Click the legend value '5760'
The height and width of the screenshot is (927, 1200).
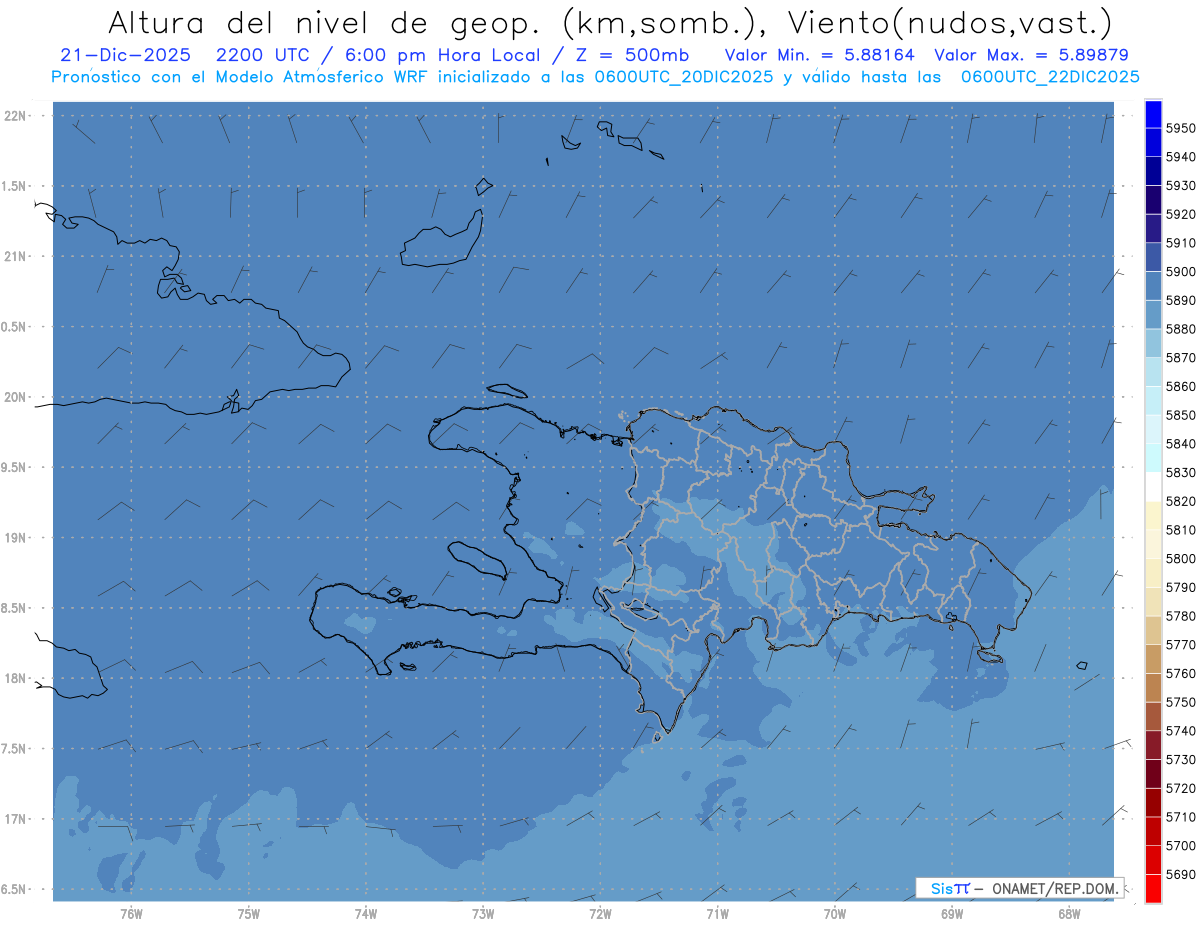[x=1181, y=673]
